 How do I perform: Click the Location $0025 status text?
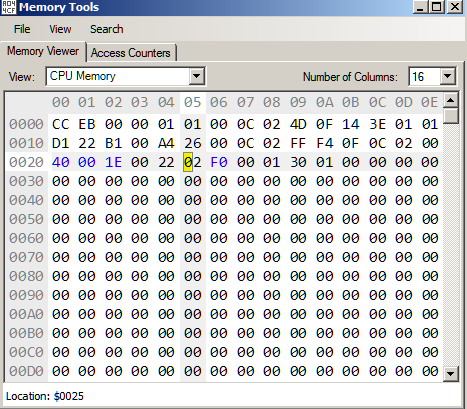(x=45, y=396)
